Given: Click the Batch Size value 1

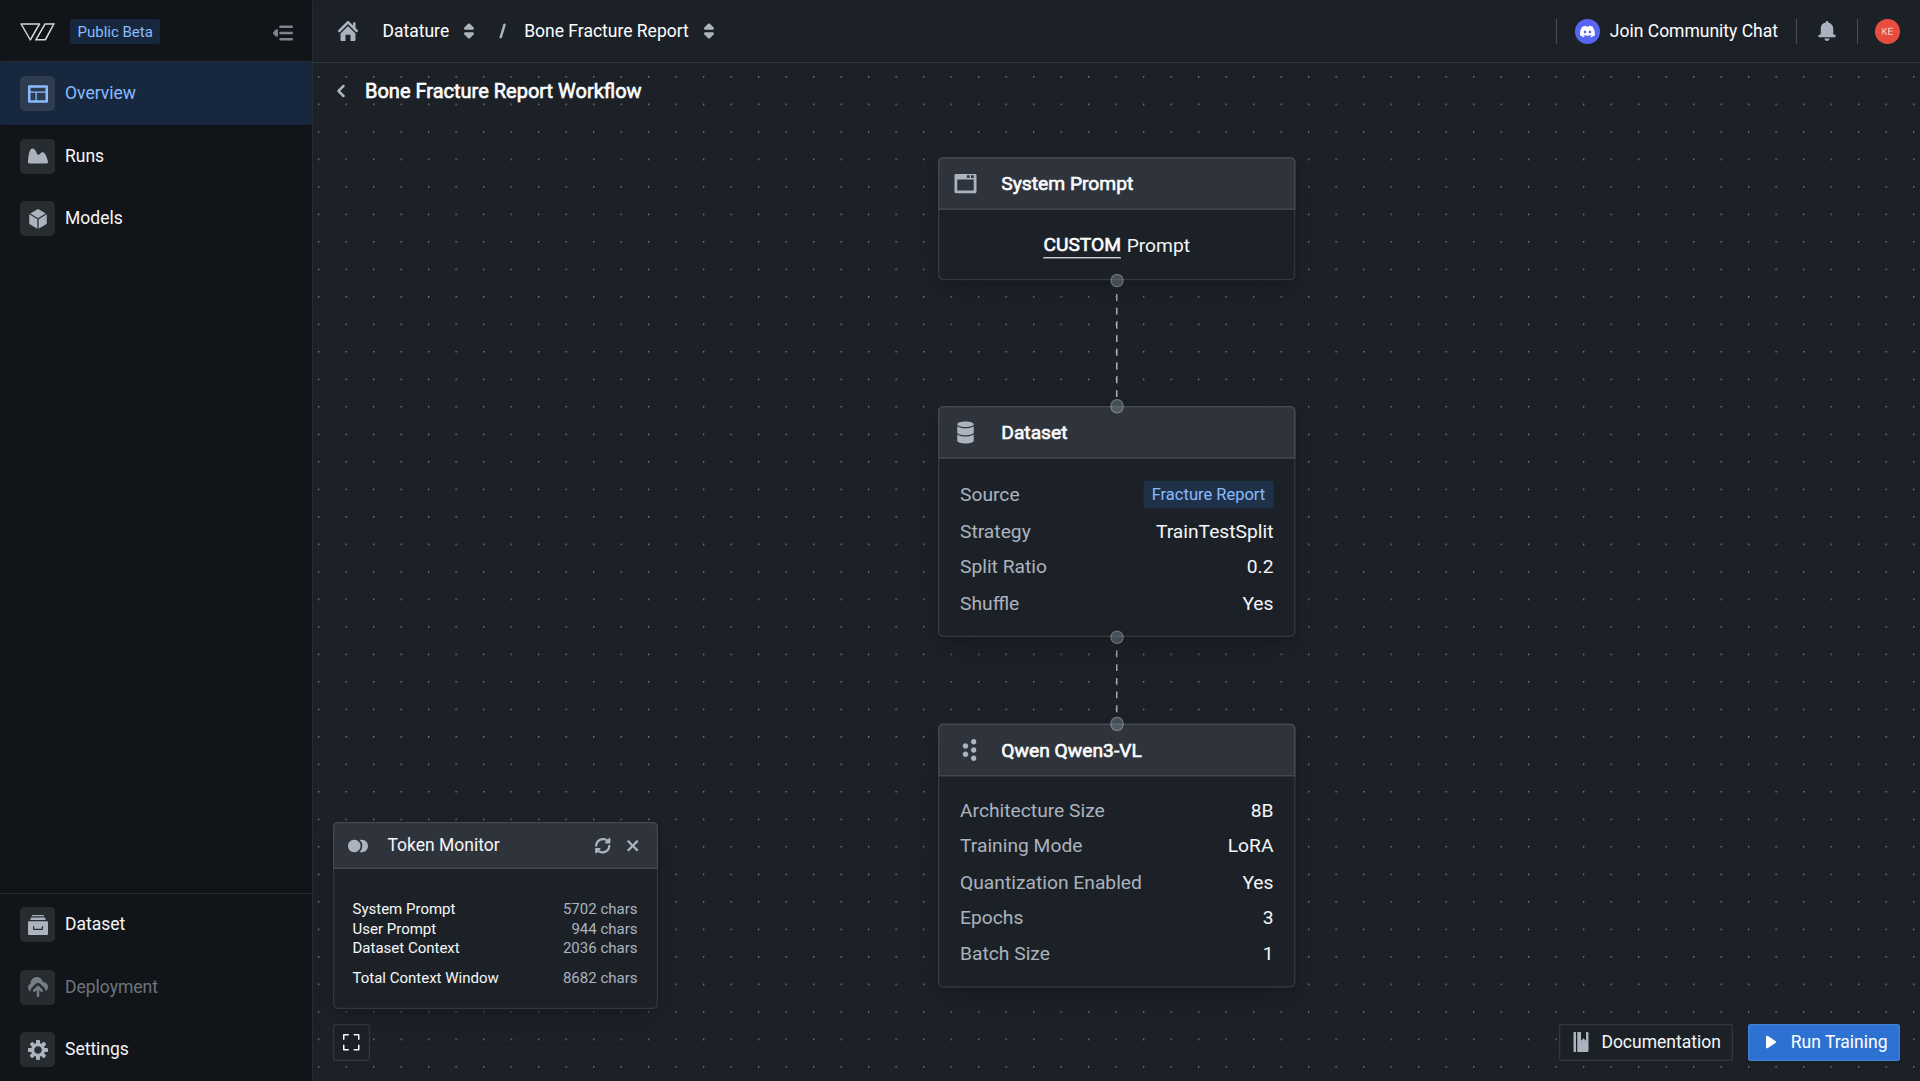Looking at the screenshot, I should [1268, 954].
